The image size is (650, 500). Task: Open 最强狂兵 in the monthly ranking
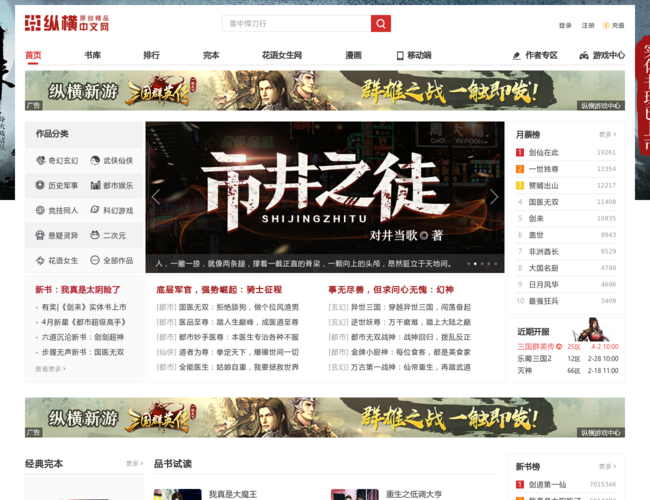[x=543, y=301]
